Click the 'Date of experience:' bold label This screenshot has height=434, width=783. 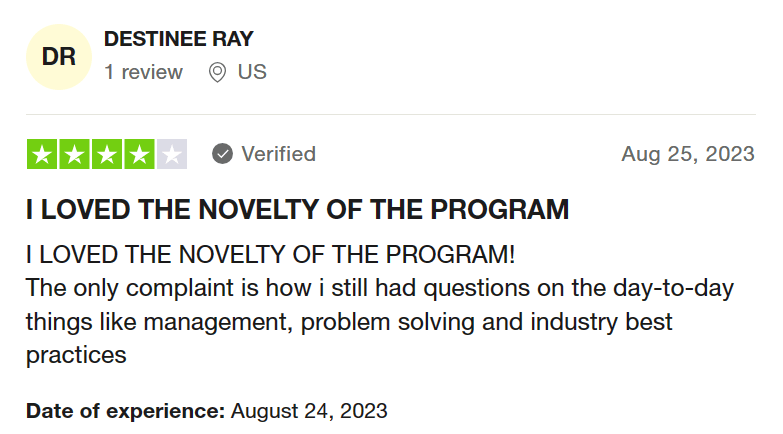[x=125, y=410]
